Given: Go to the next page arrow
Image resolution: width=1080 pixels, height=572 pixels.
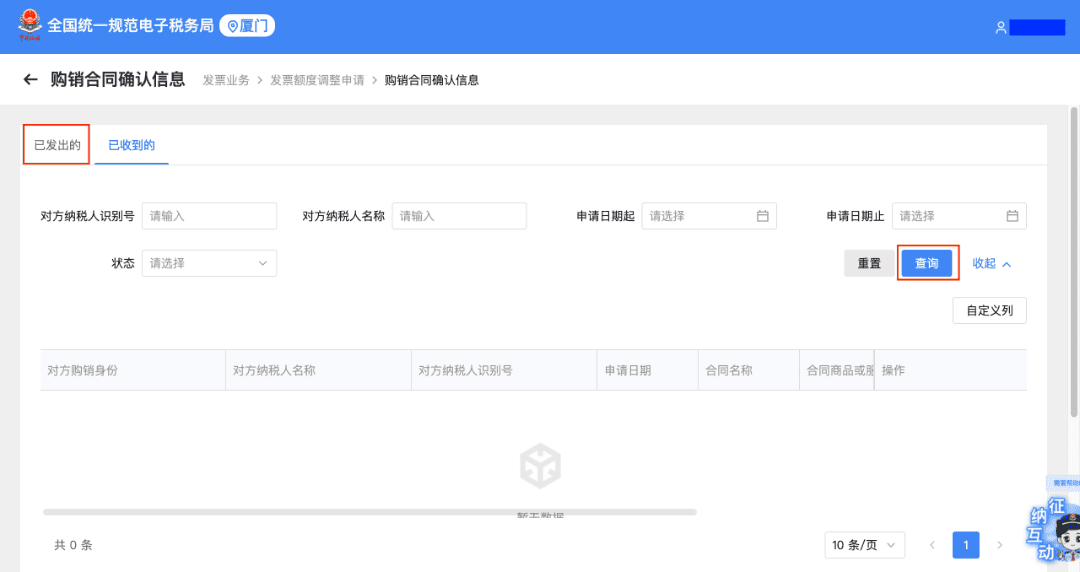Looking at the screenshot, I should pos(999,545).
